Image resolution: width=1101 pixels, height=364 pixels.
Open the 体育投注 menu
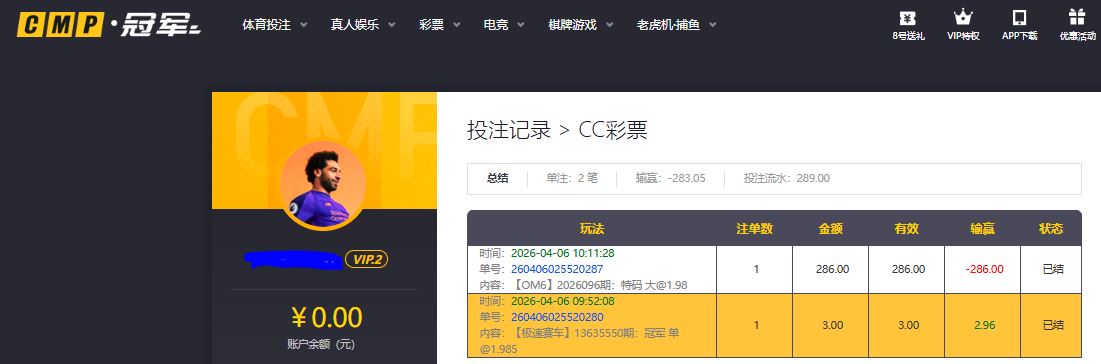pos(266,25)
